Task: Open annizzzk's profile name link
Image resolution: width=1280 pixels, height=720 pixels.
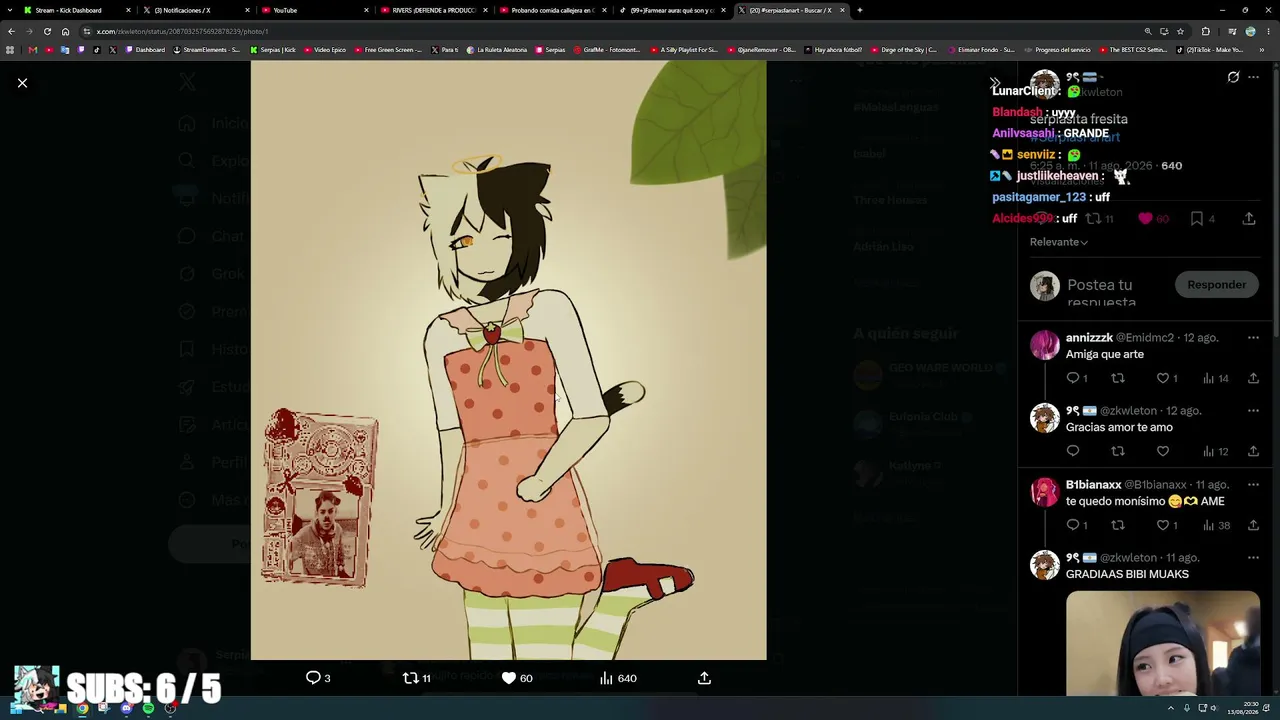Action: [x=1089, y=338]
